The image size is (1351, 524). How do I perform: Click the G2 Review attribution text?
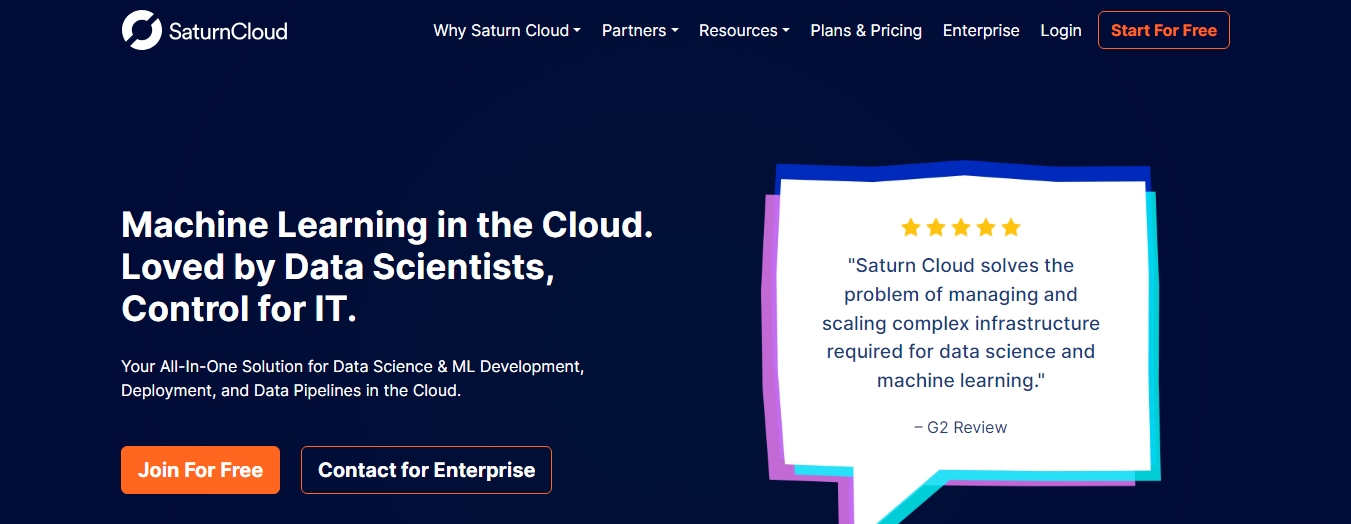(x=960, y=427)
